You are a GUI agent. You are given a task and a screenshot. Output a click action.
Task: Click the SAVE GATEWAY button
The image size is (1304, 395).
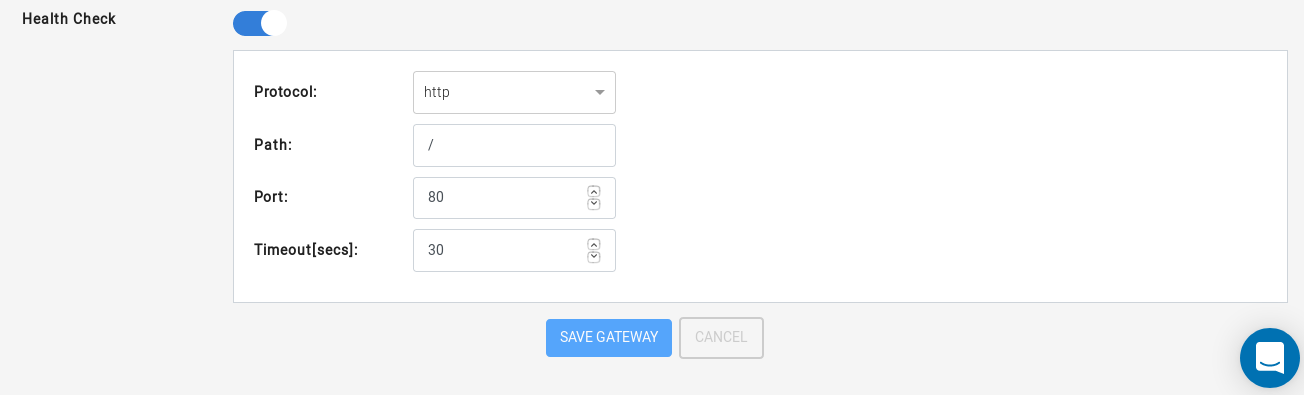point(609,338)
